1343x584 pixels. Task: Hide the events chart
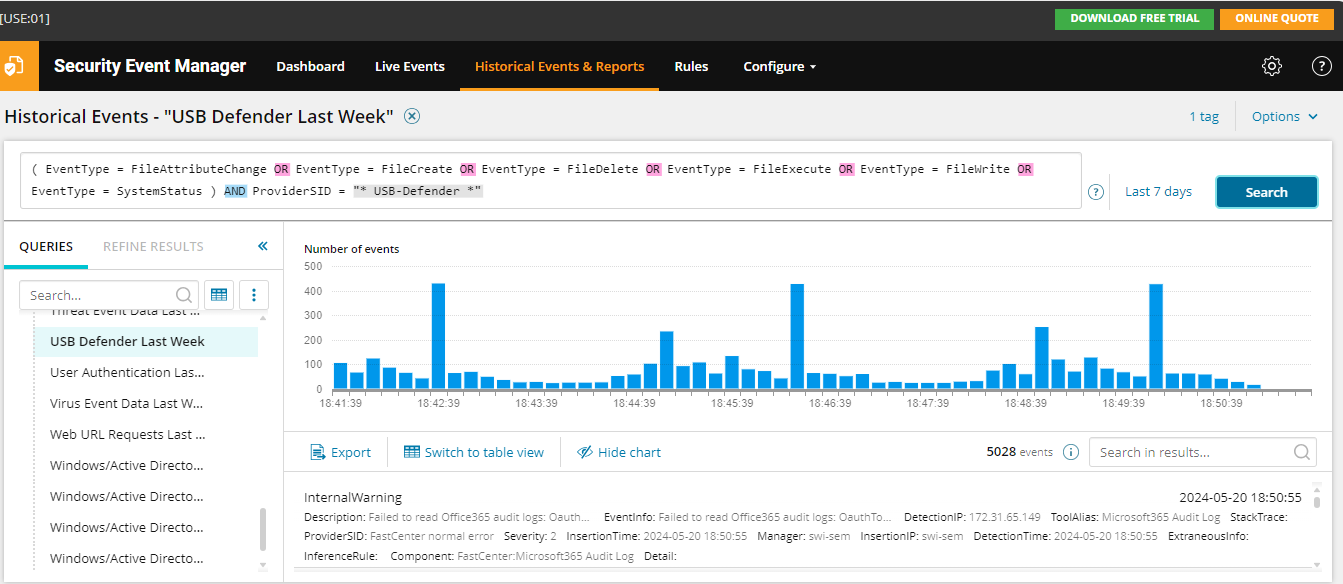pos(619,452)
